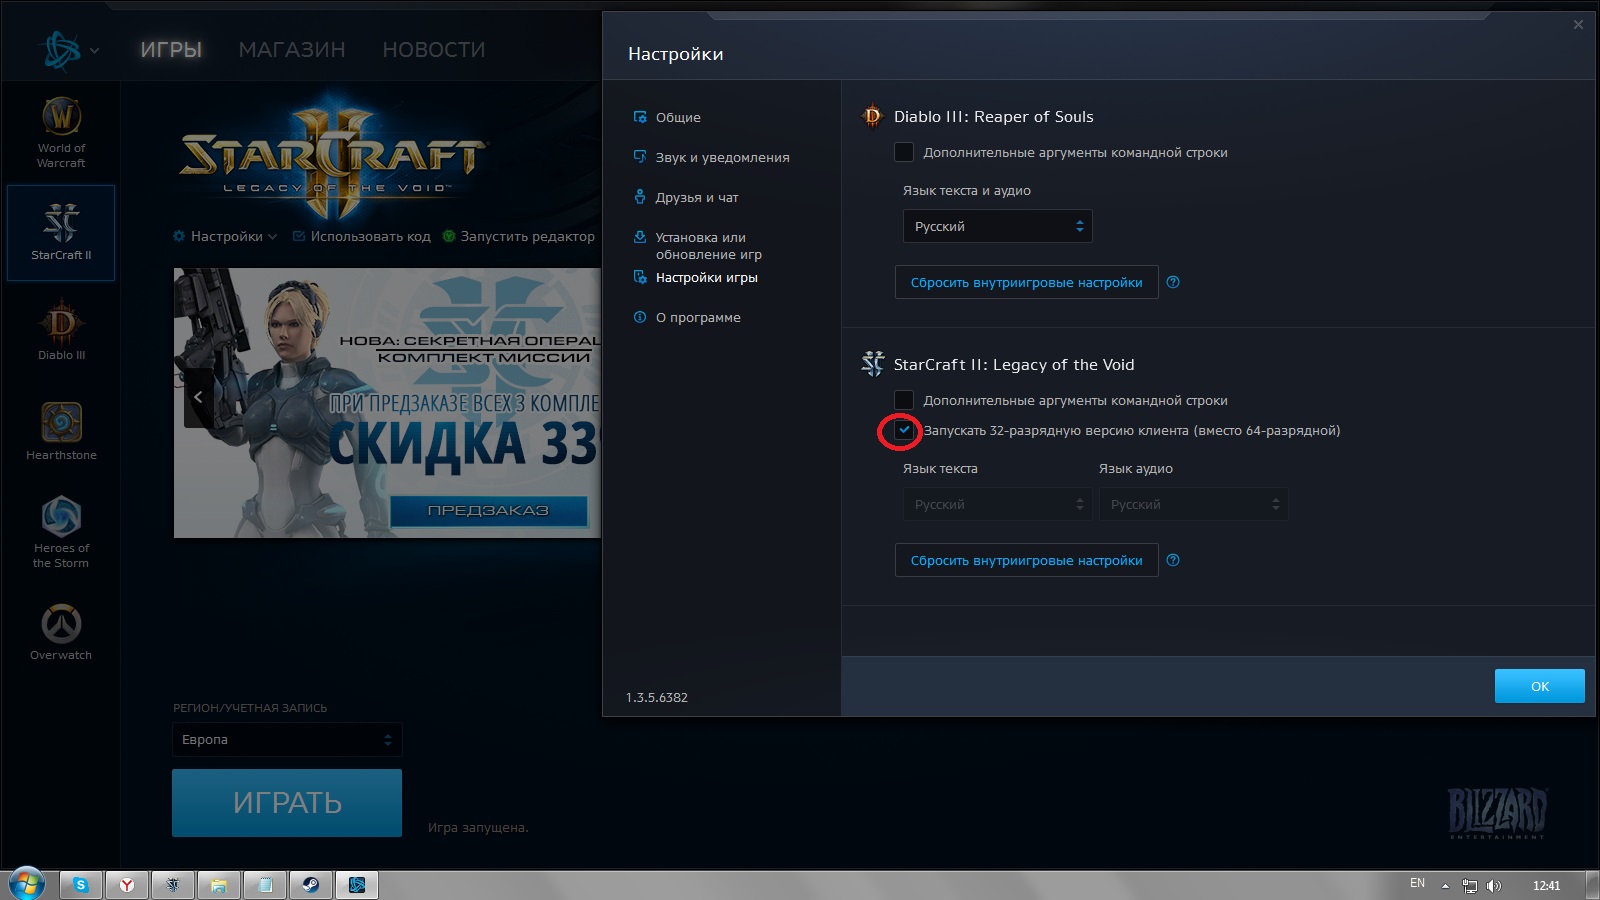Open Звук и уведомления settings section

pyautogui.click(x=711, y=157)
